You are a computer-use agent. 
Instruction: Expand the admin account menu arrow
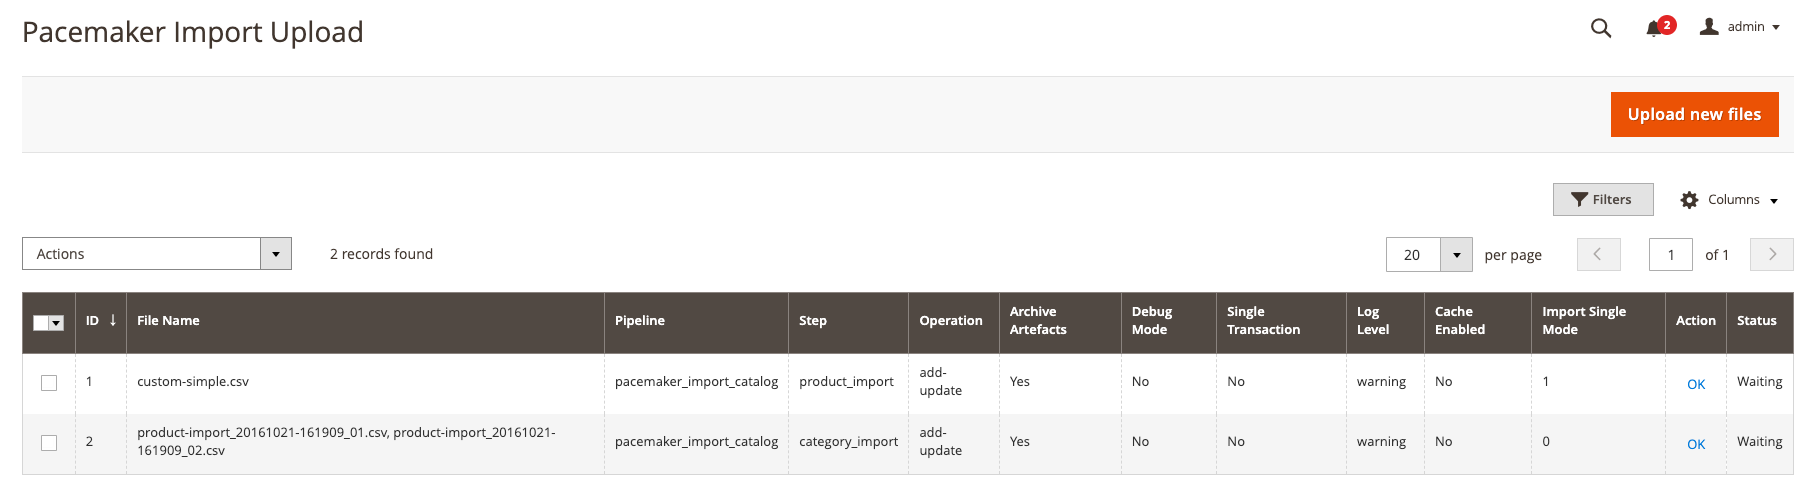coord(1776,27)
